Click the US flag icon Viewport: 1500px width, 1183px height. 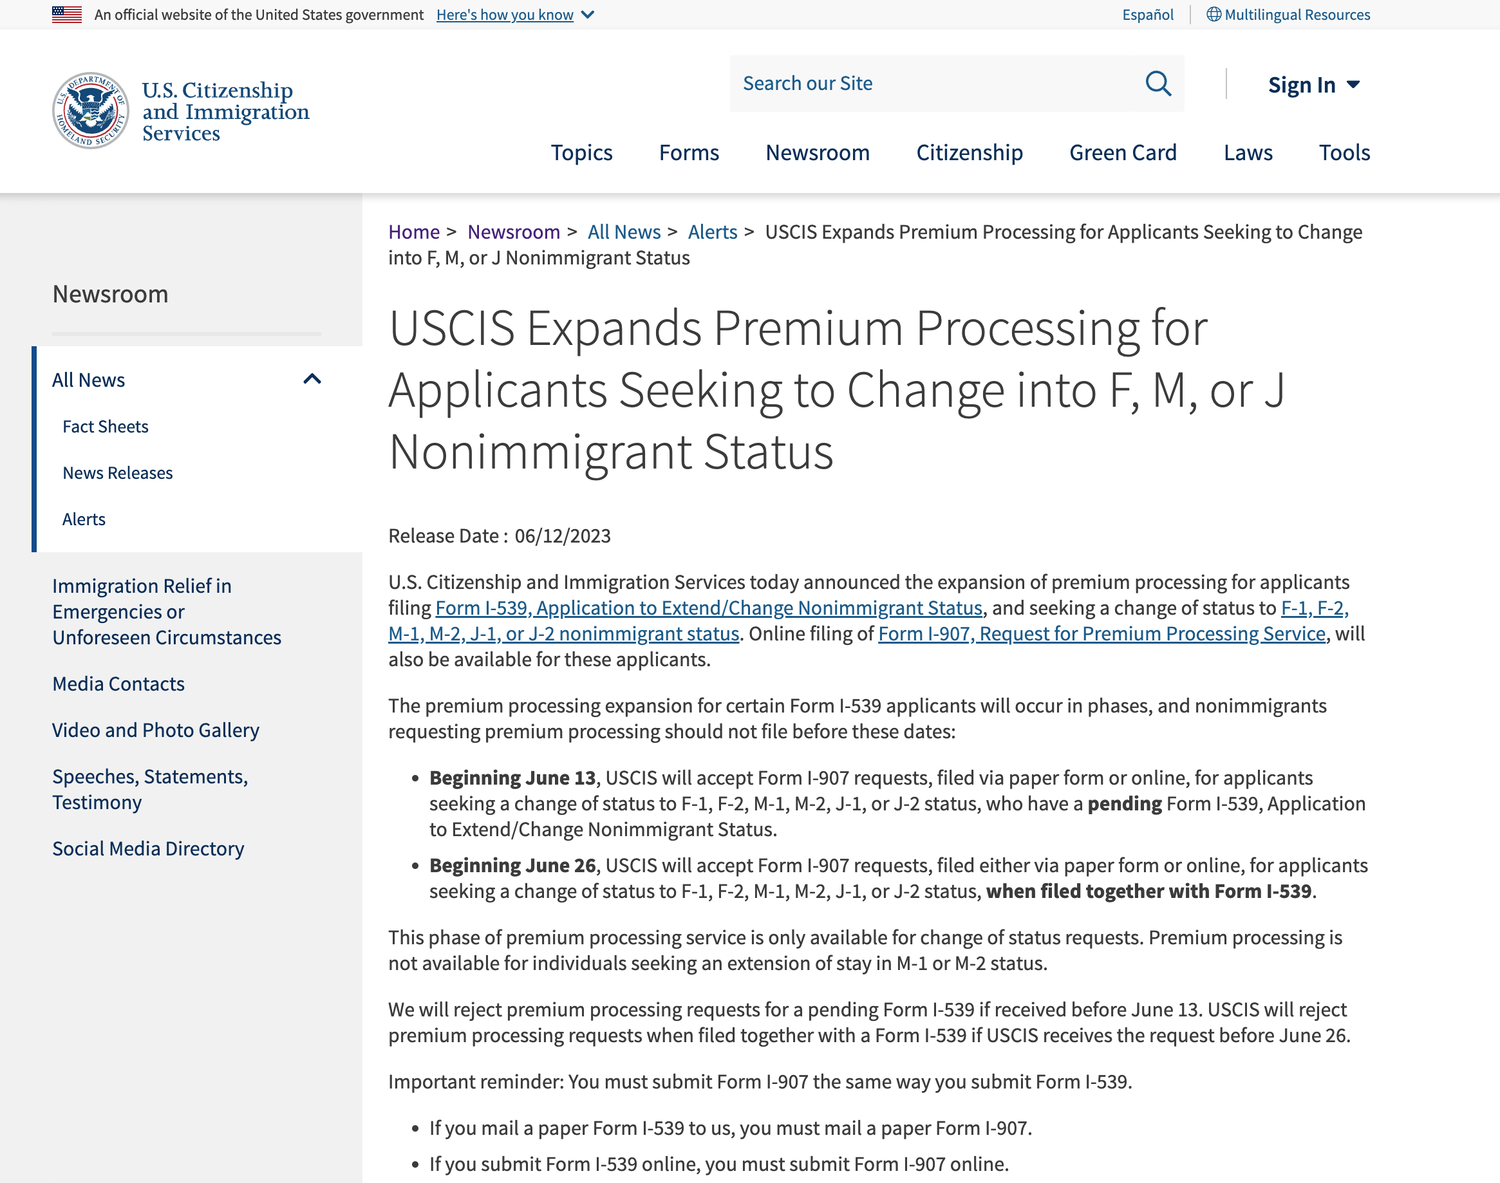pos(67,14)
